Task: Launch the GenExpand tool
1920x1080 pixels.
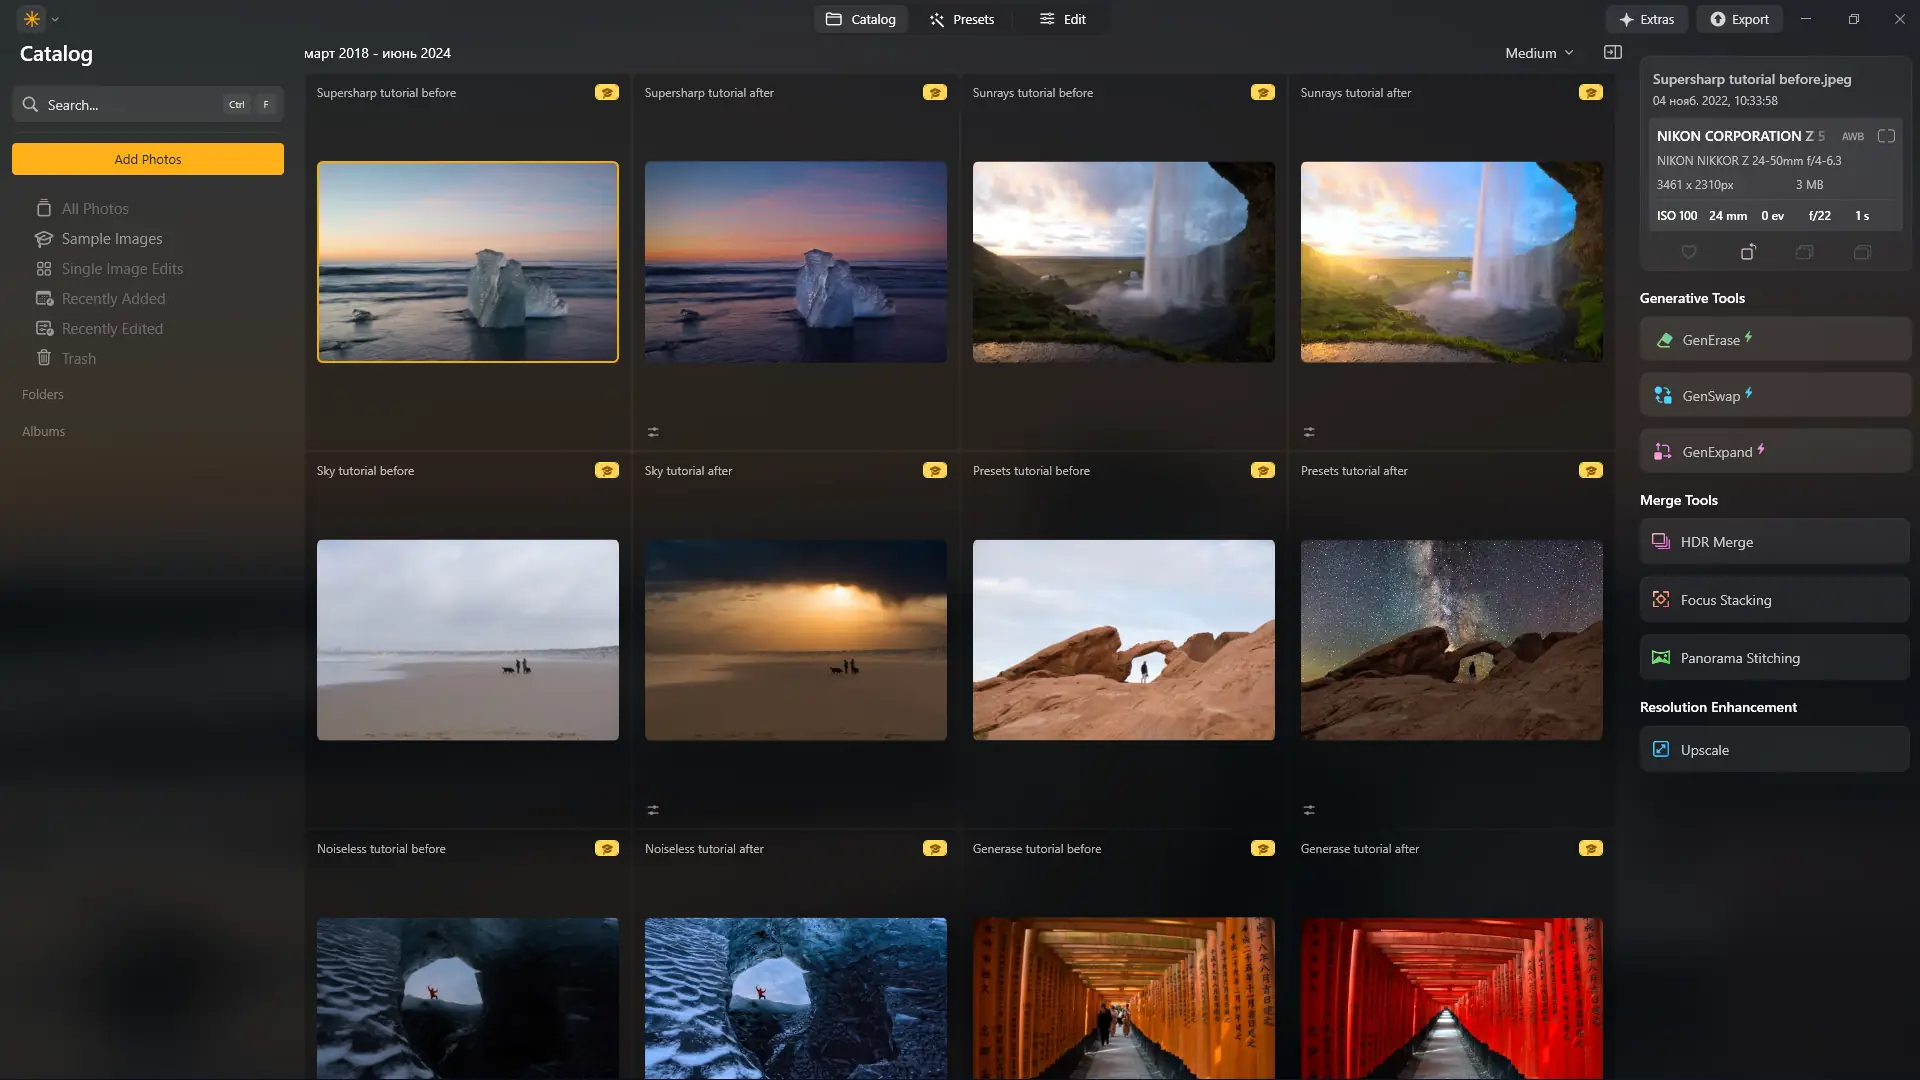Action: [1773, 451]
